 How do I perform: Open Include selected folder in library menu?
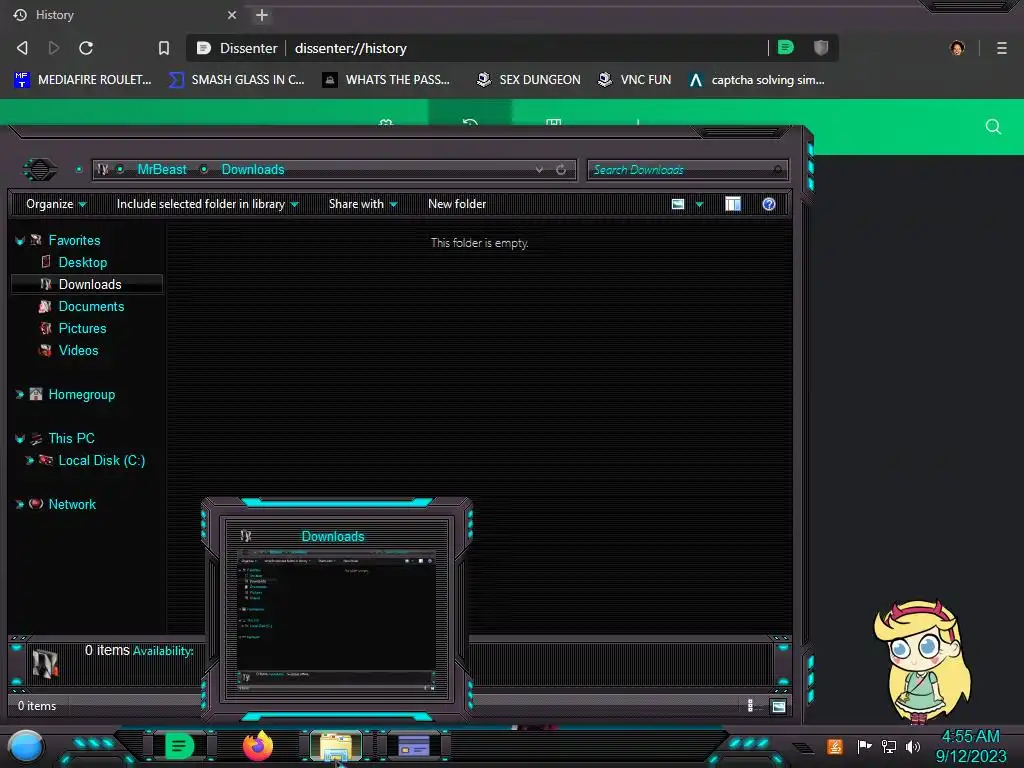207,204
